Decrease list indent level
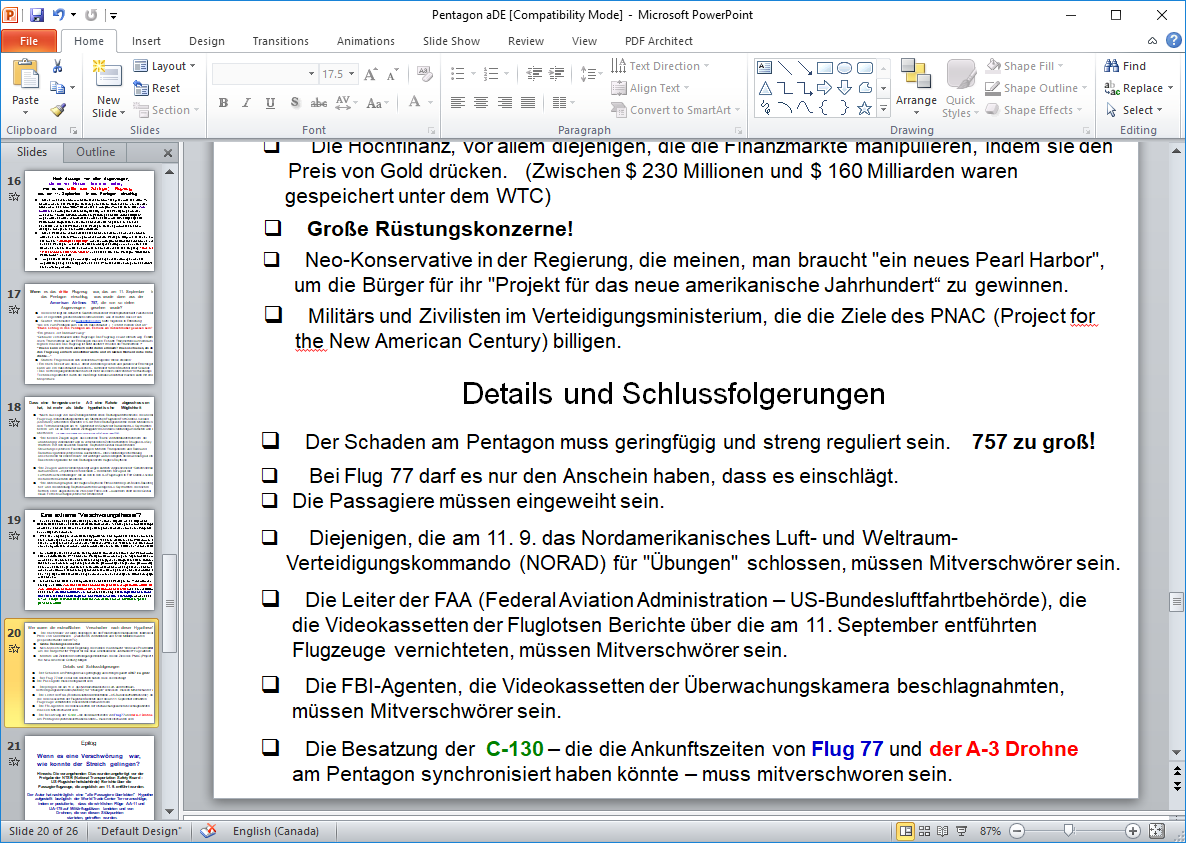The image size is (1186, 843). pyautogui.click(x=534, y=74)
